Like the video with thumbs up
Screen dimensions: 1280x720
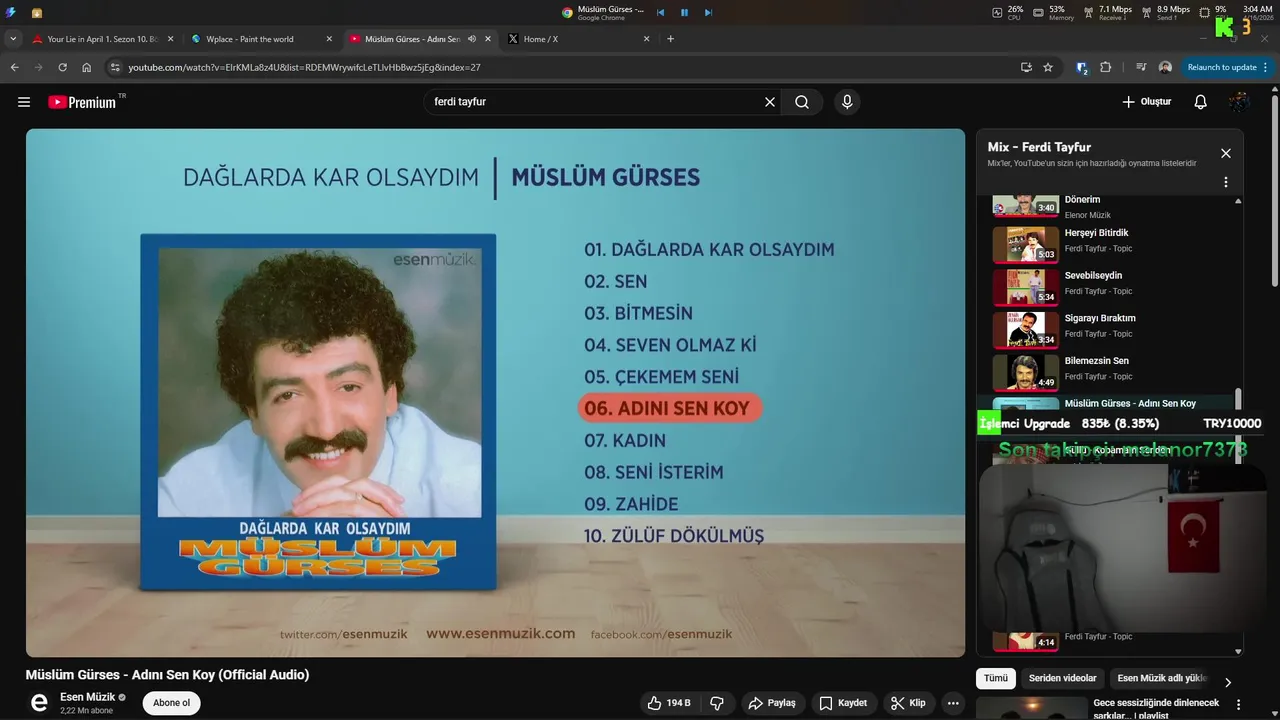669,703
